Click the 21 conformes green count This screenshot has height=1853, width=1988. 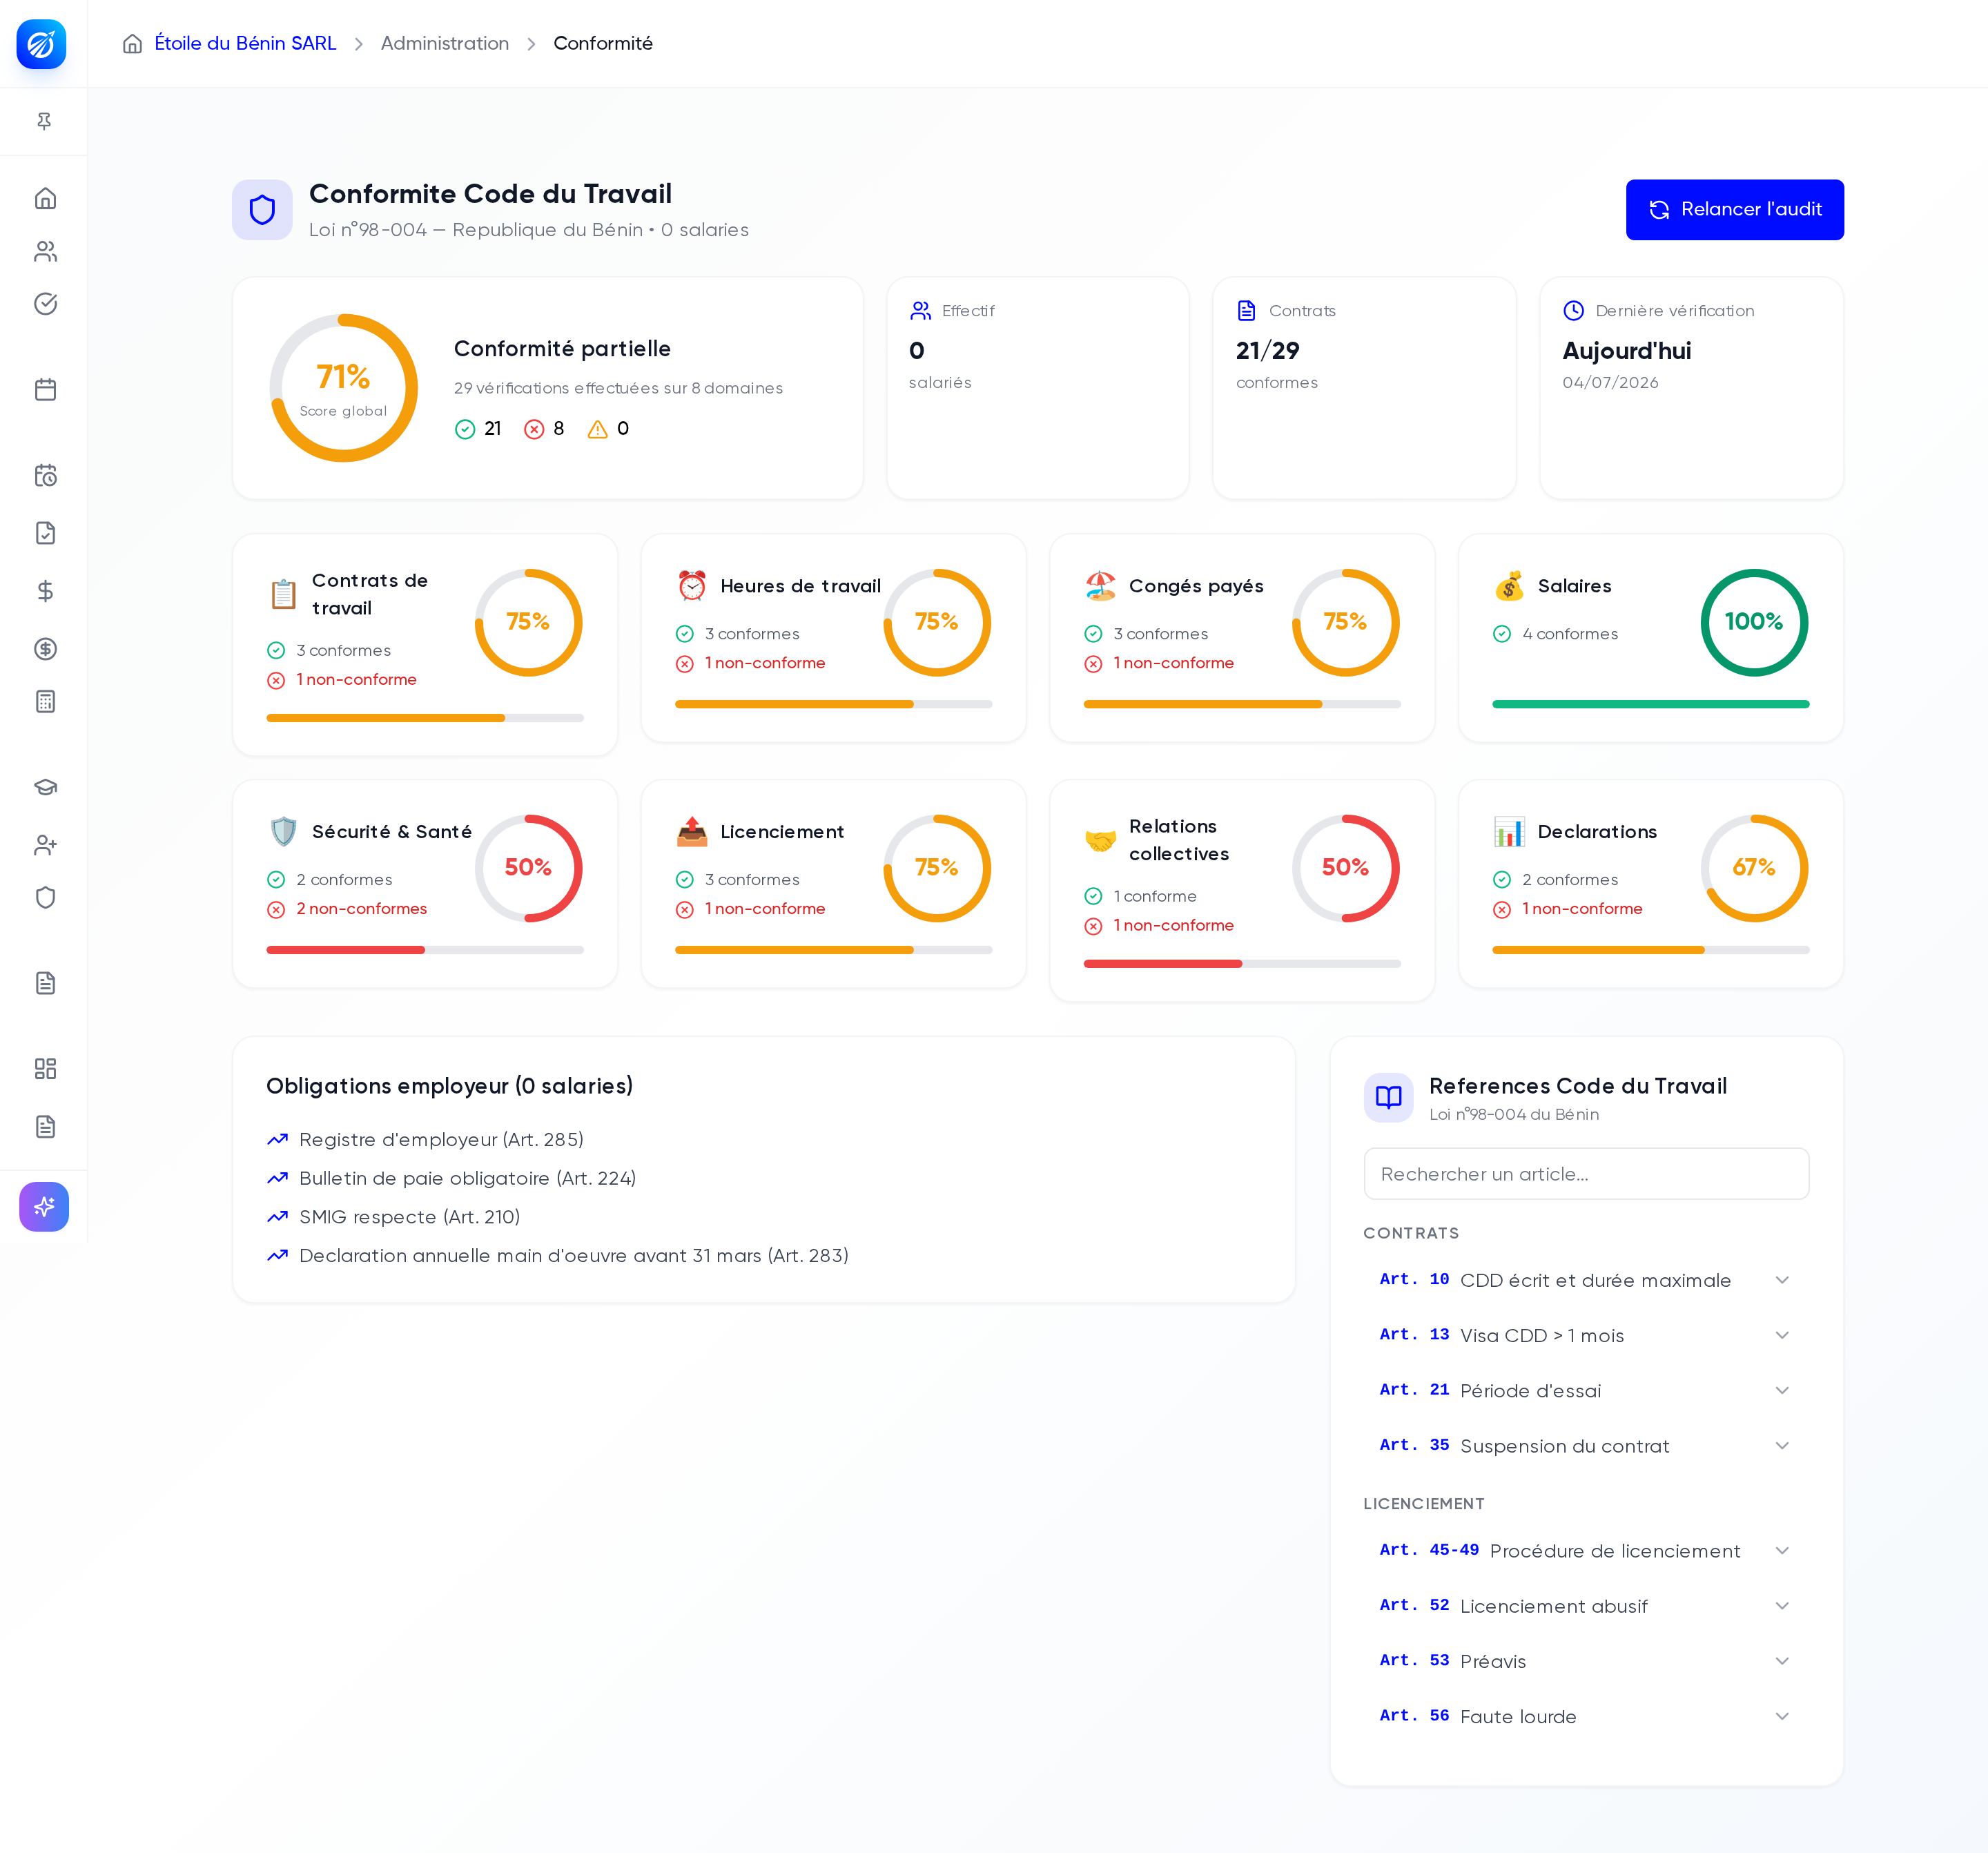(478, 429)
